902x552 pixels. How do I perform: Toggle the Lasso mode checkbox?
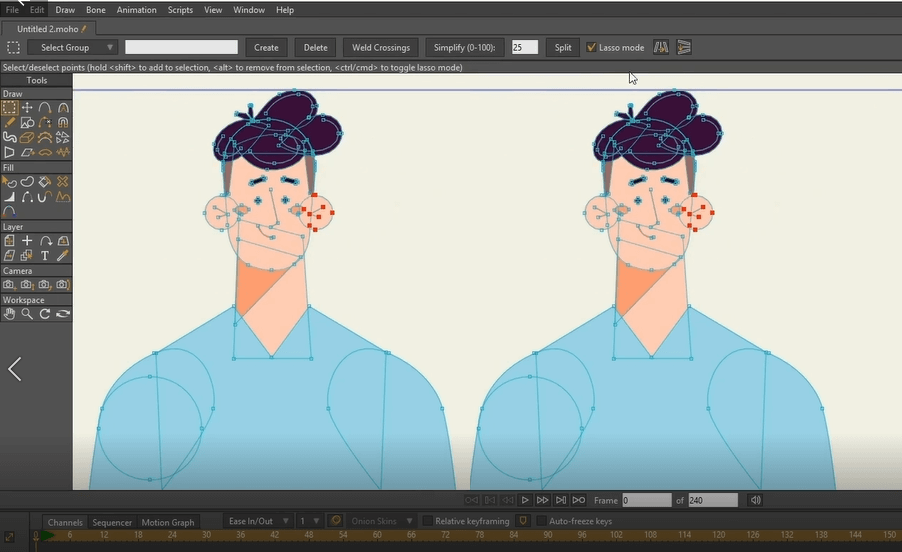pyautogui.click(x=591, y=47)
